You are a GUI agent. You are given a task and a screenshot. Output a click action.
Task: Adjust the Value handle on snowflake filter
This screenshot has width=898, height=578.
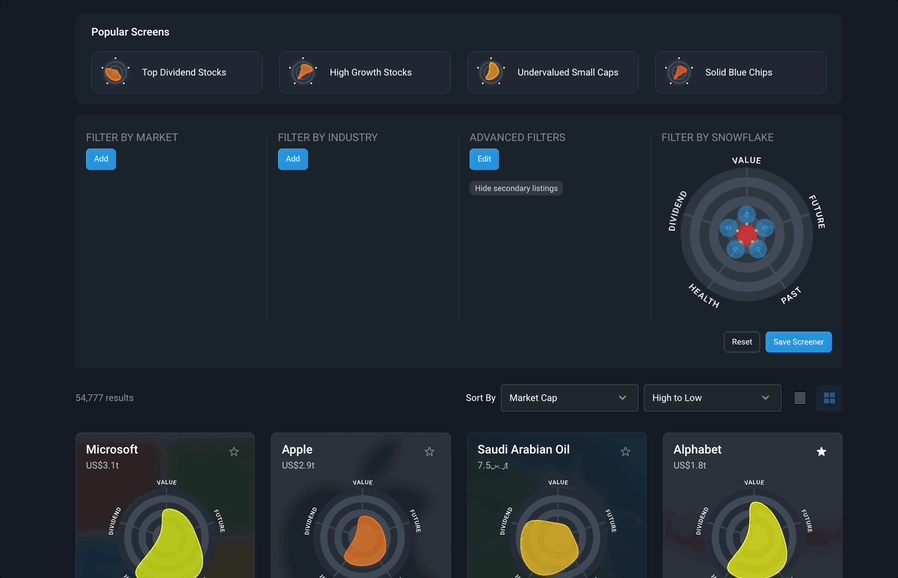[x=747, y=215]
